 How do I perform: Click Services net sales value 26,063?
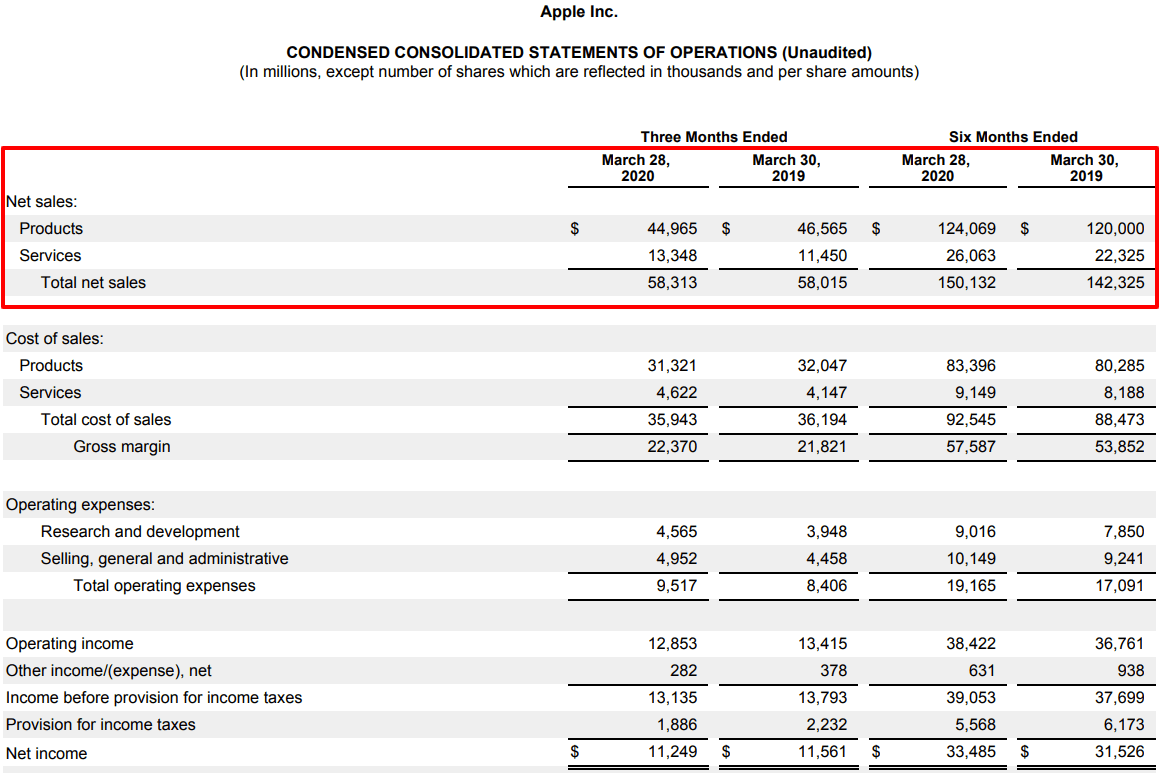pyautogui.click(x=971, y=256)
